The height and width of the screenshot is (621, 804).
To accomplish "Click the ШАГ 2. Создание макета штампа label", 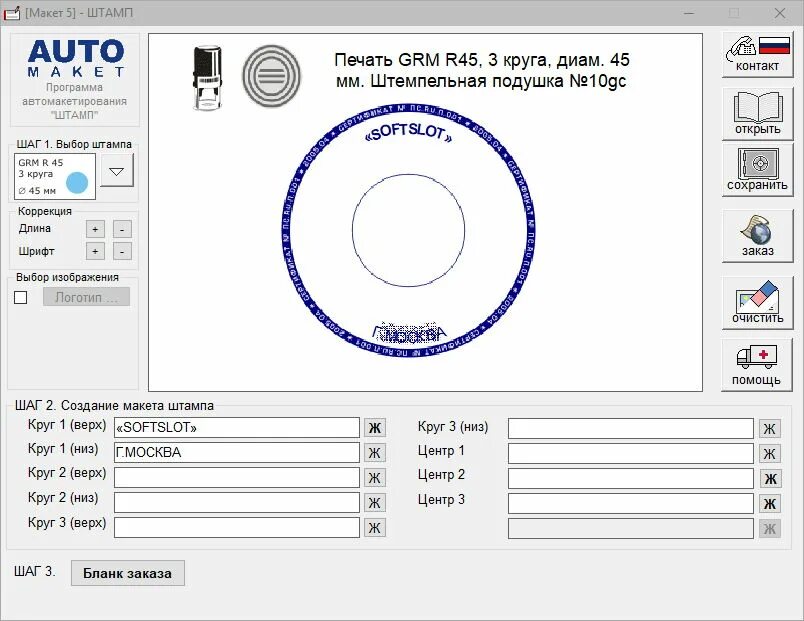I will 114,405.
